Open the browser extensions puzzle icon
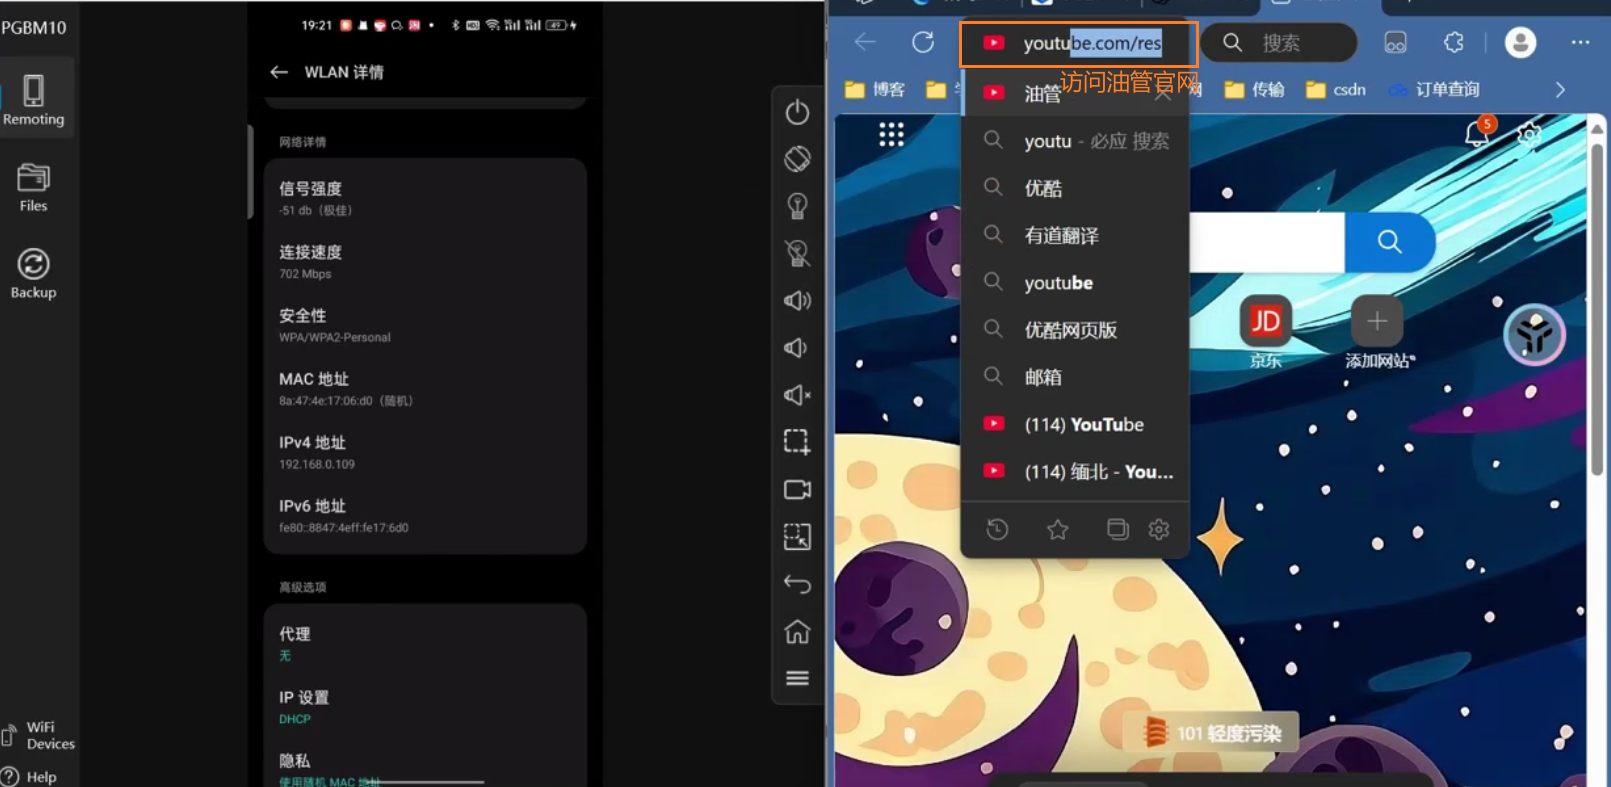The image size is (1611, 787). click(x=1454, y=42)
